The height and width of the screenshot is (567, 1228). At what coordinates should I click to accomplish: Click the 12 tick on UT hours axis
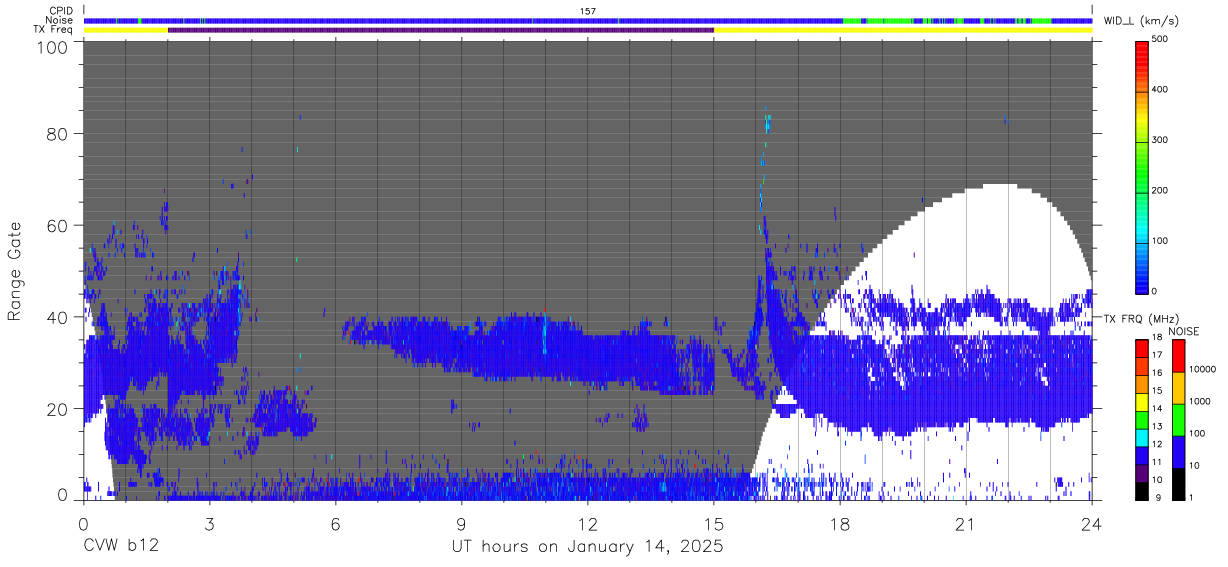coord(587,523)
